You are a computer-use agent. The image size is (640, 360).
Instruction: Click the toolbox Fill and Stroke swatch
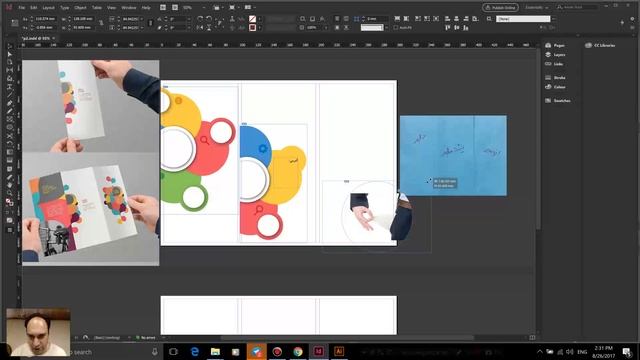pos(9,202)
